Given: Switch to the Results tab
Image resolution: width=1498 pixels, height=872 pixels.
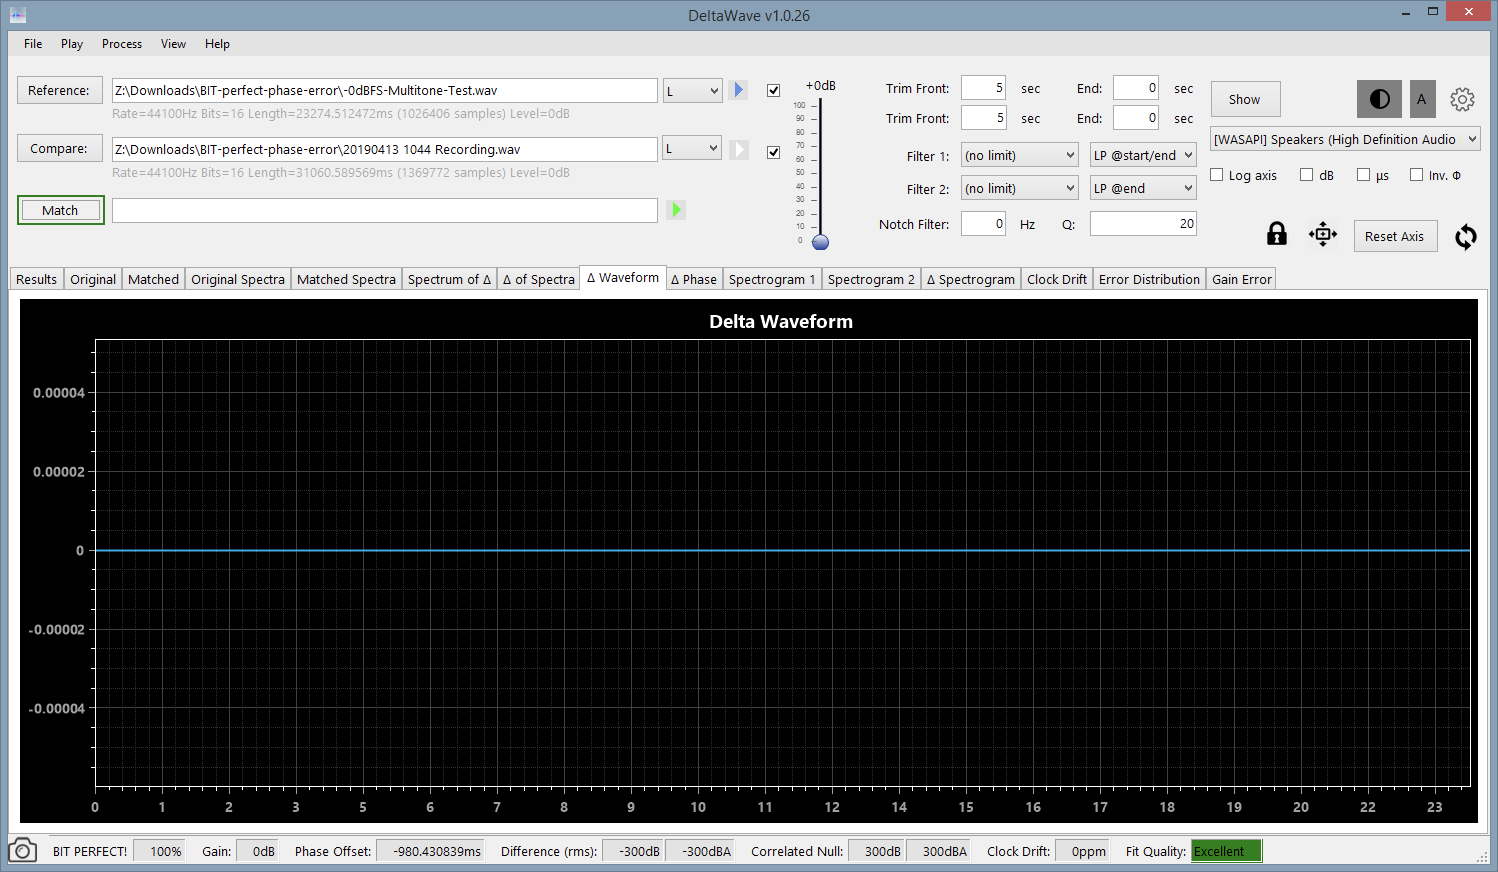Looking at the screenshot, I should click(37, 279).
